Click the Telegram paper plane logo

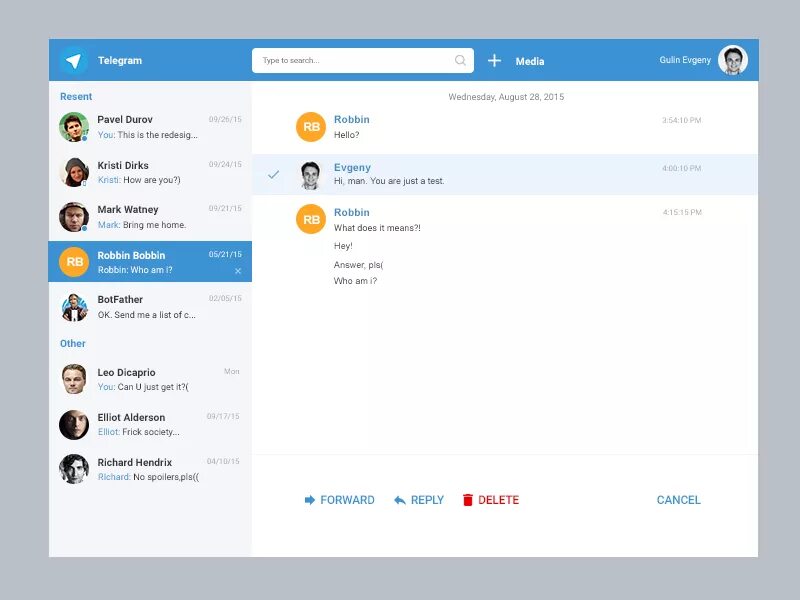click(73, 61)
